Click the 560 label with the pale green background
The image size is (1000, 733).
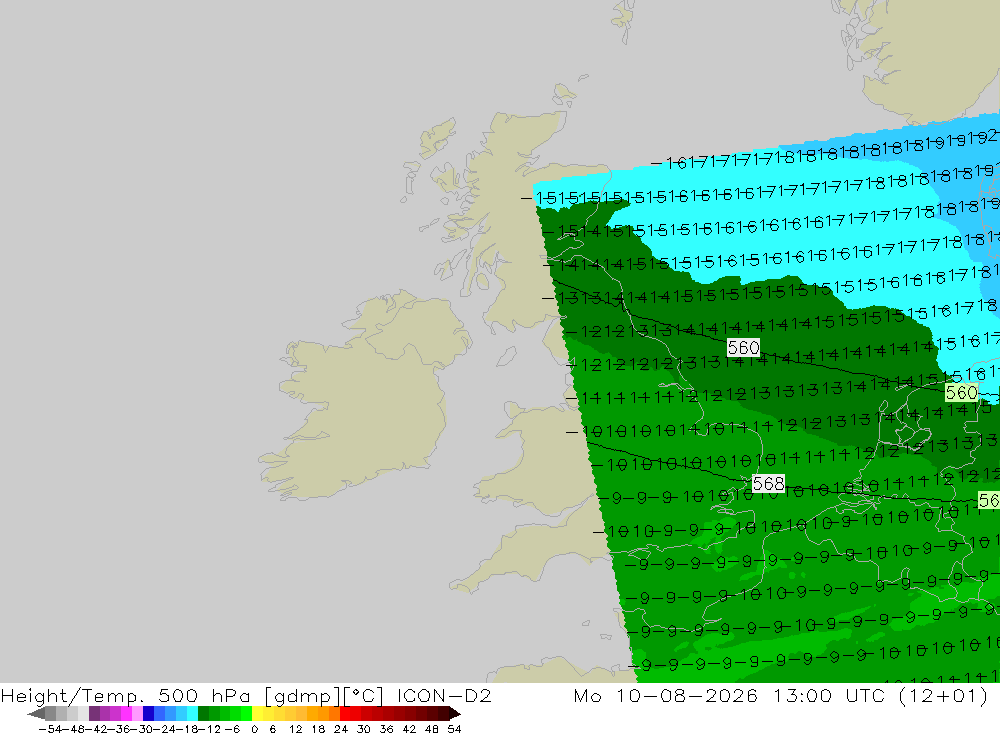pyautogui.click(x=961, y=392)
